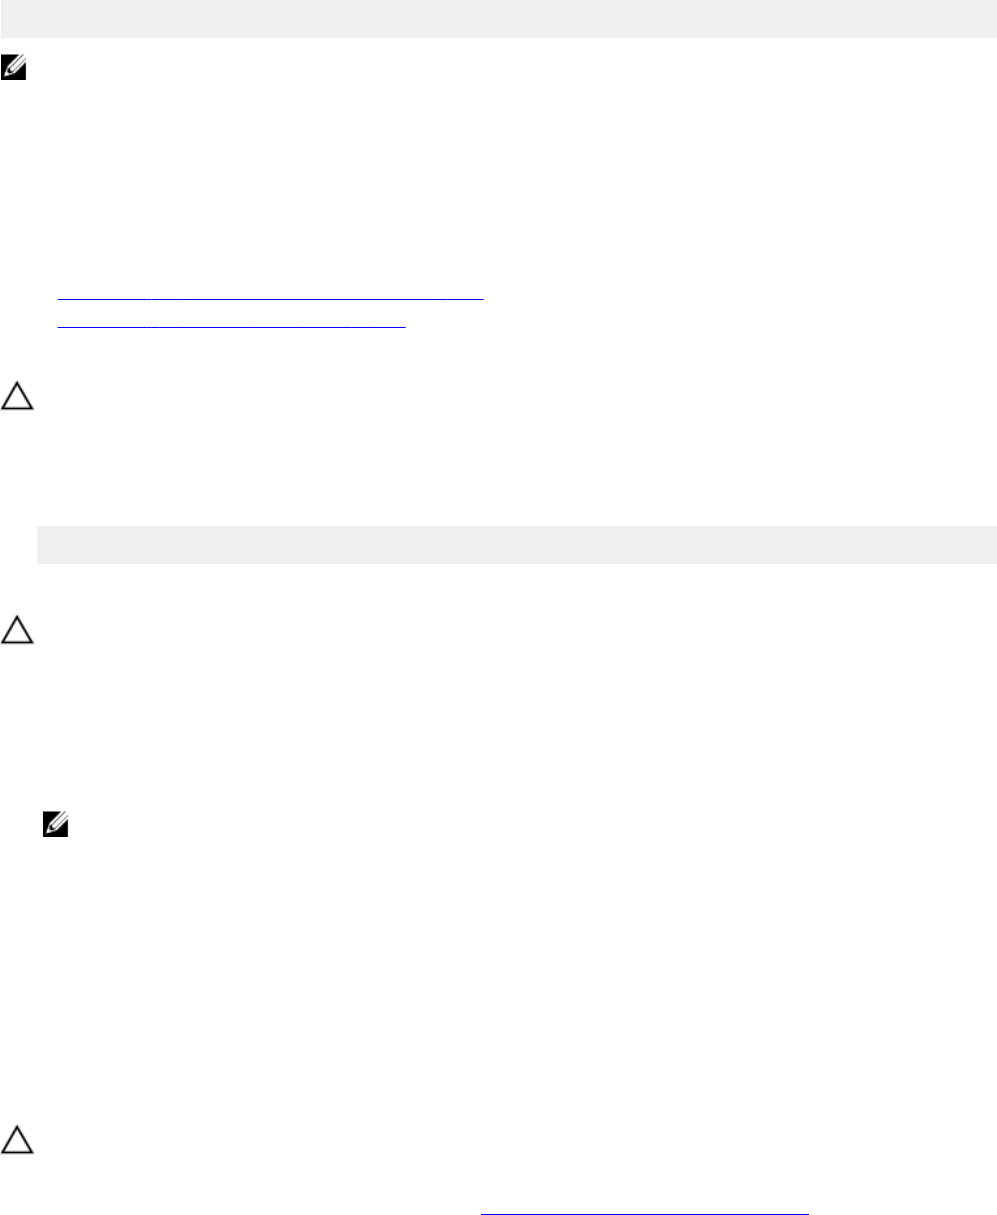This screenshot has height=1215, width=997.
Task: Select the caution triangle above the blue link
Action: coord(17,1140)
